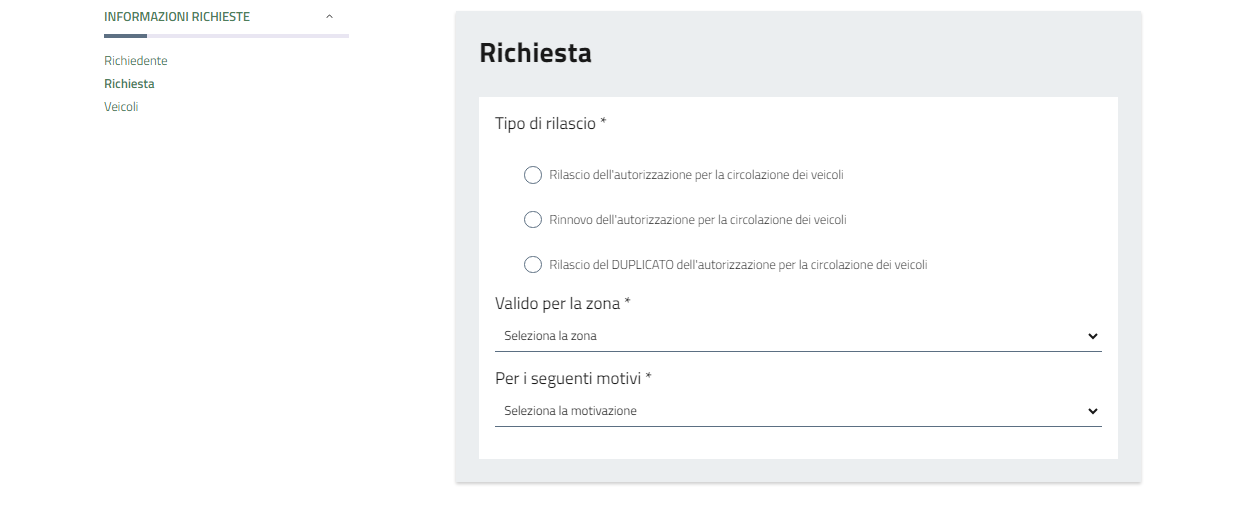Screen dimensions: 1248x505
Task: Select the Rilascio del DUPLICATO radio button
Action: click(x=533, y=265)
